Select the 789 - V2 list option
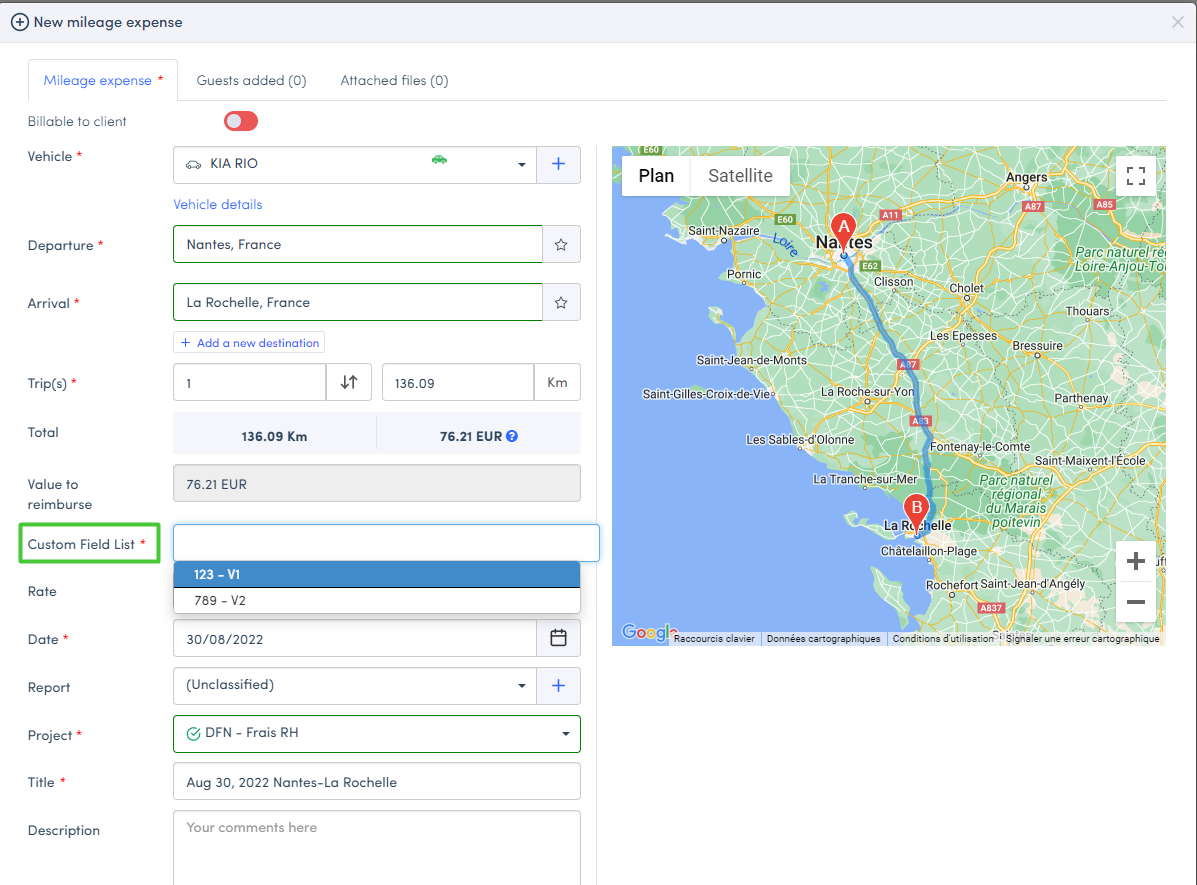Image resolution: width=1197 pixels, height=885 pixels. (376, 601)
